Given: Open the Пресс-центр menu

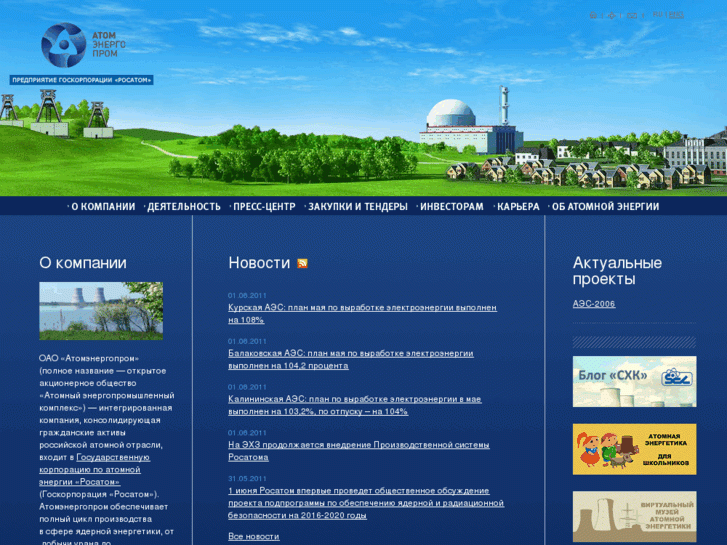Looking at the screenshot, I should click(264, 206).
